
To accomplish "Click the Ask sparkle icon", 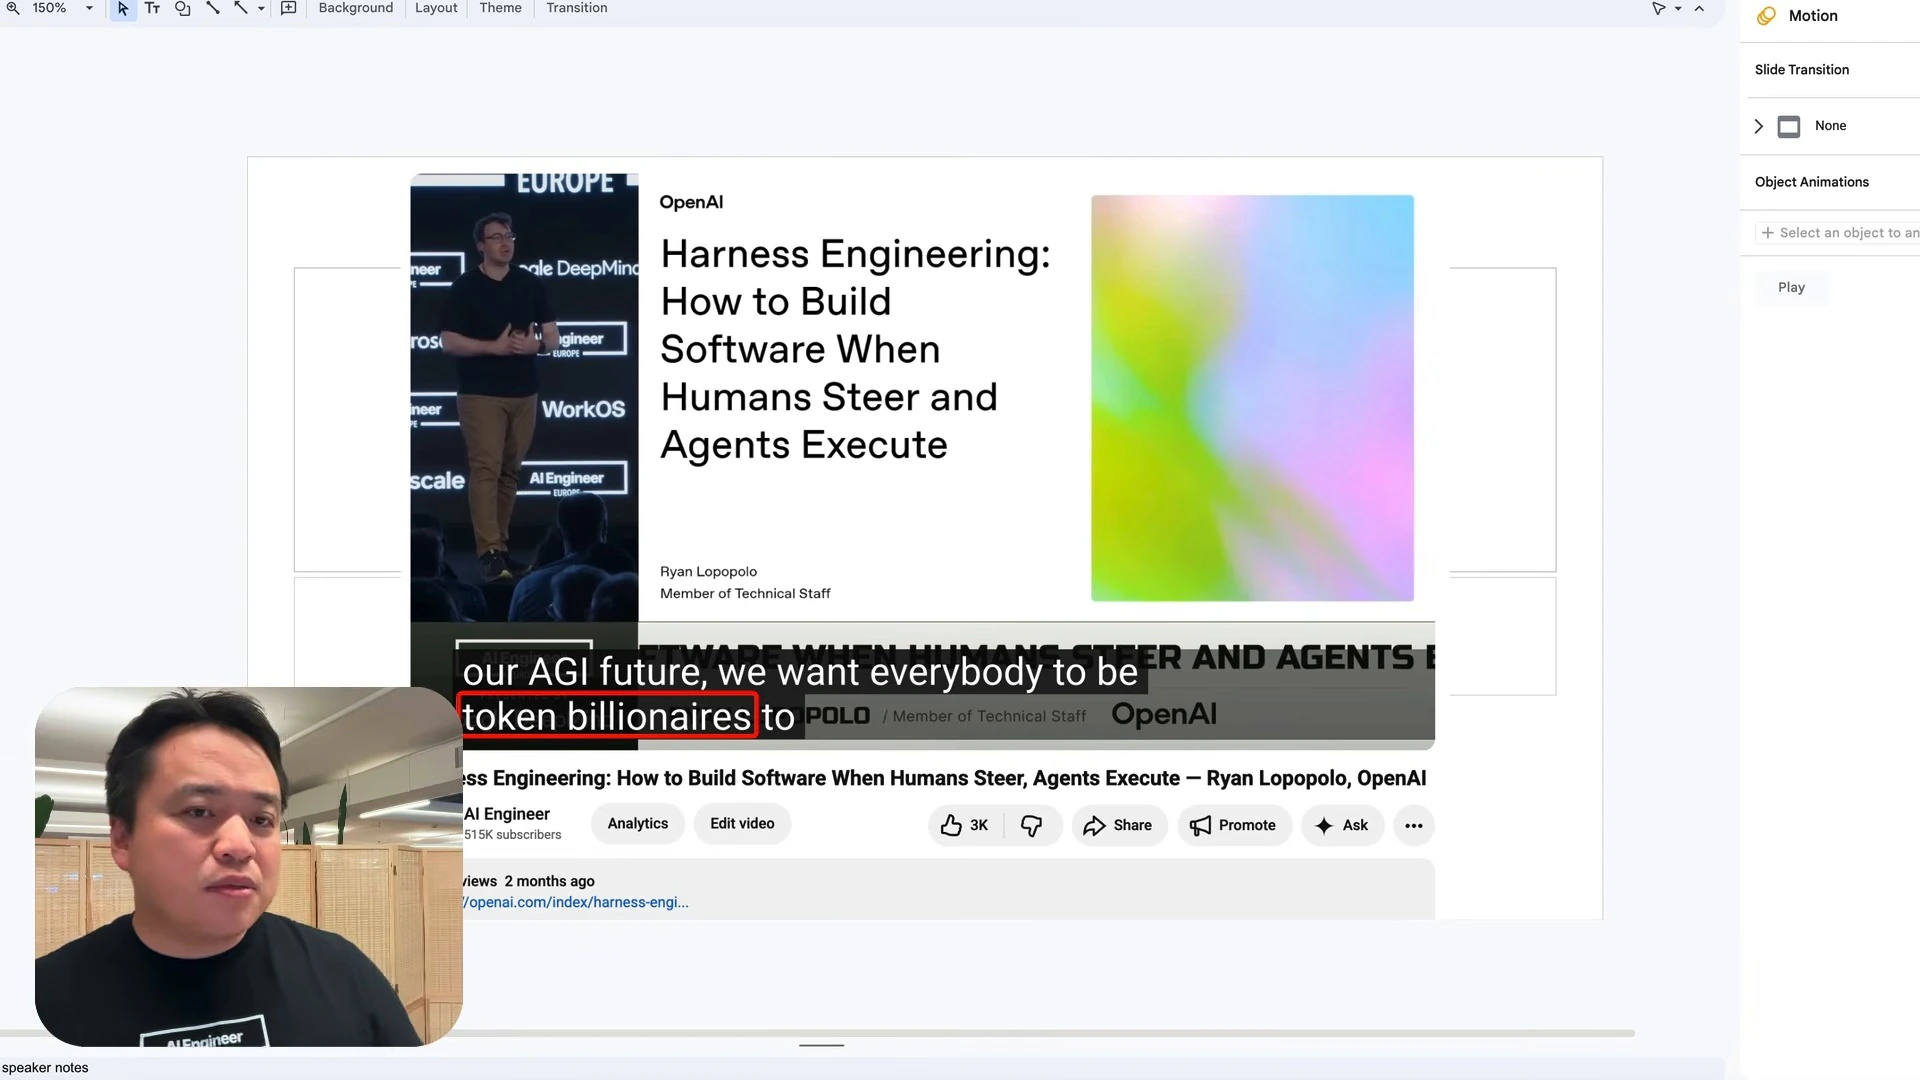I will point(1324,825).
